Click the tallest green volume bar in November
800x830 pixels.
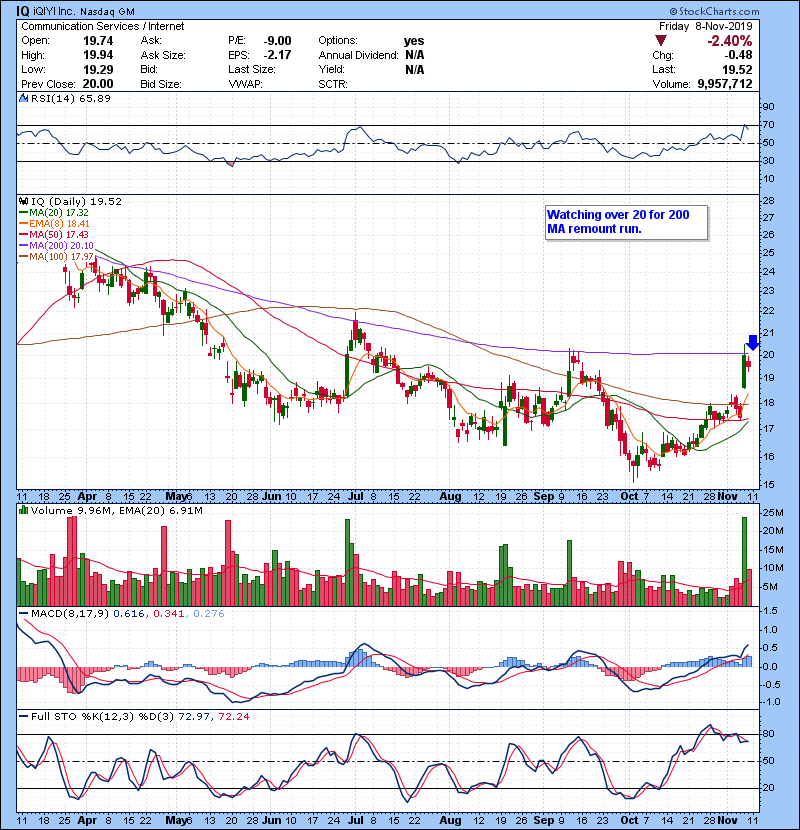tap(744, 561)
